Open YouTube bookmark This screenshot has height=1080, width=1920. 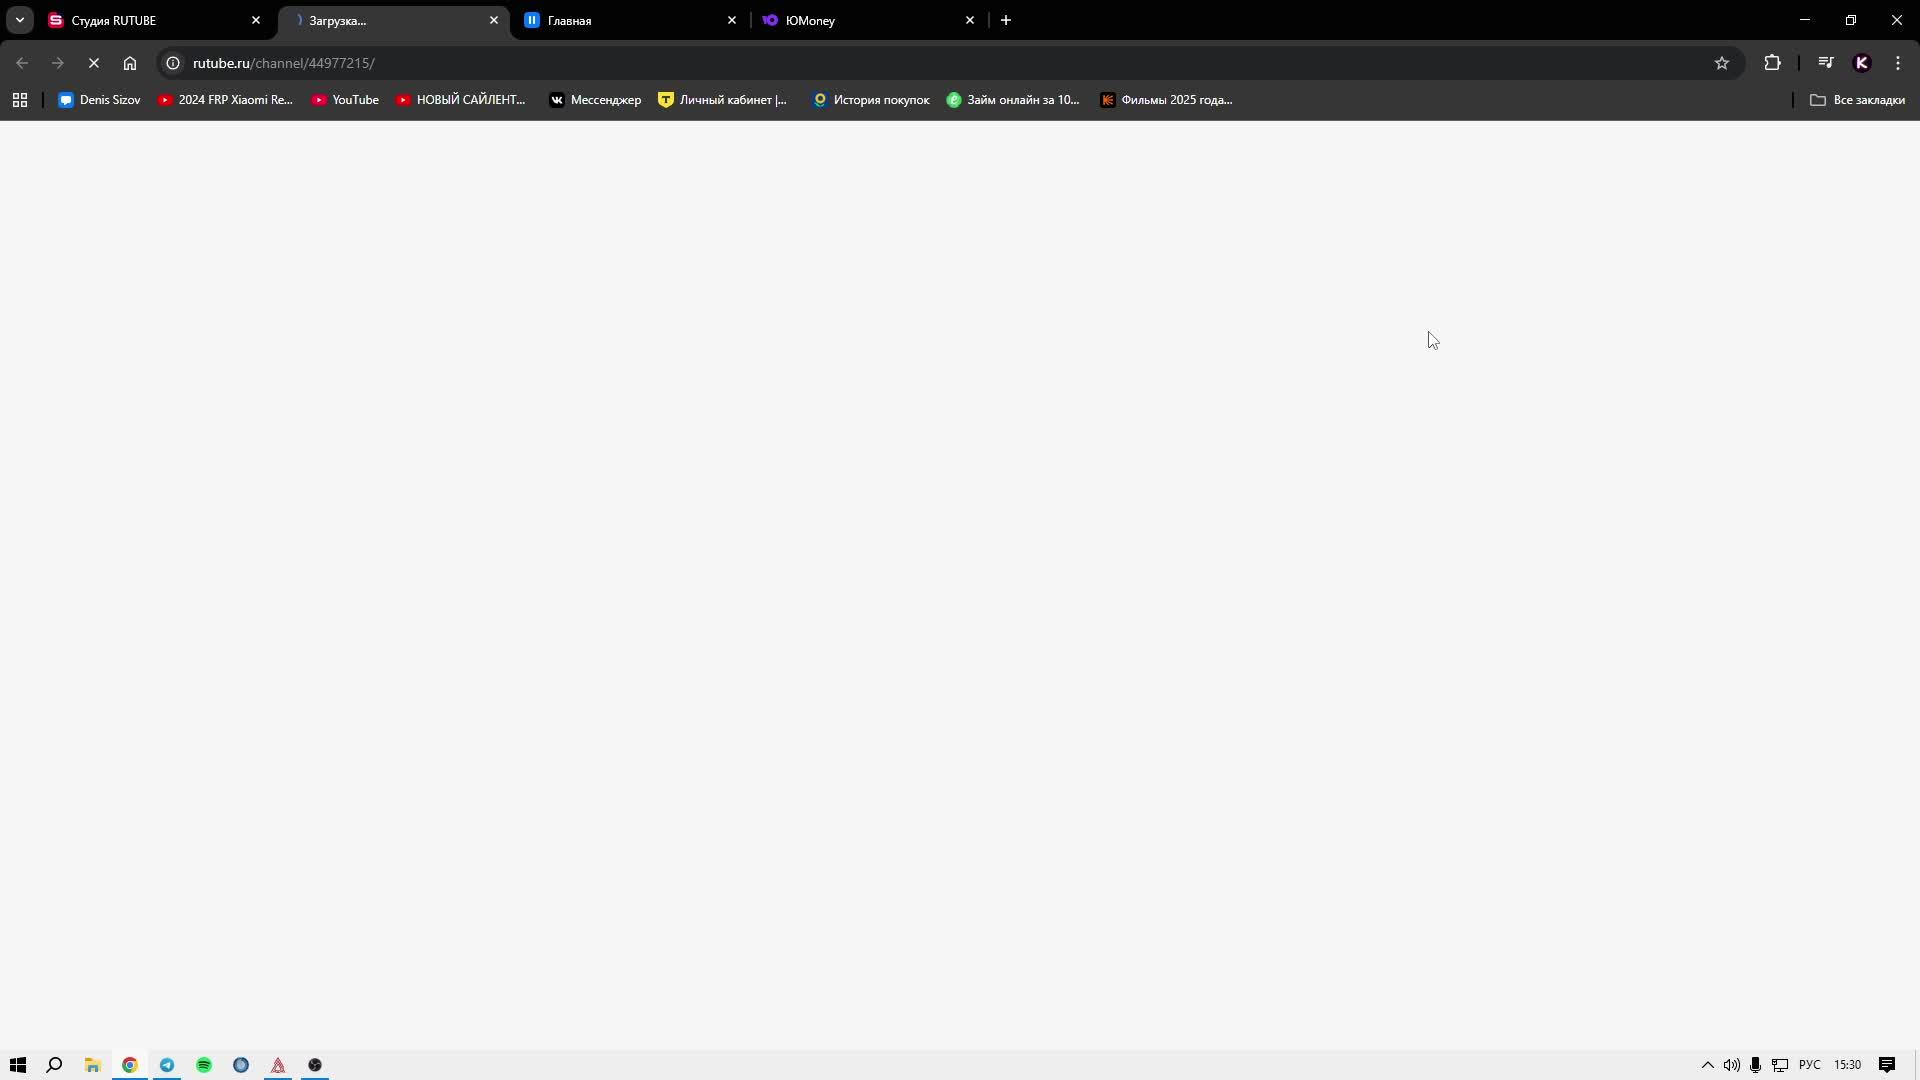[345, 100]
